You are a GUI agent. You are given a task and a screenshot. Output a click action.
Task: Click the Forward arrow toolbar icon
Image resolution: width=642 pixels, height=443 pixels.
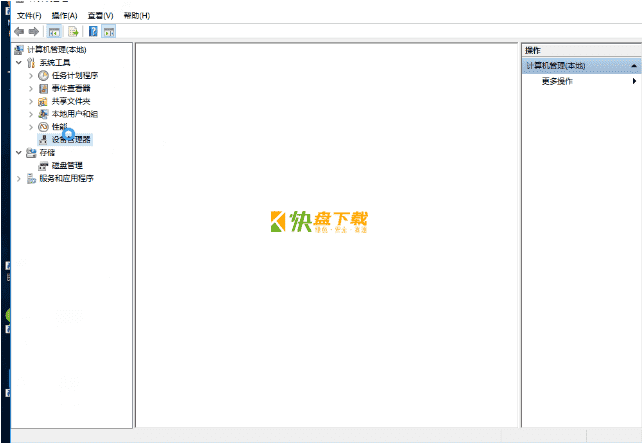[34, 32]
